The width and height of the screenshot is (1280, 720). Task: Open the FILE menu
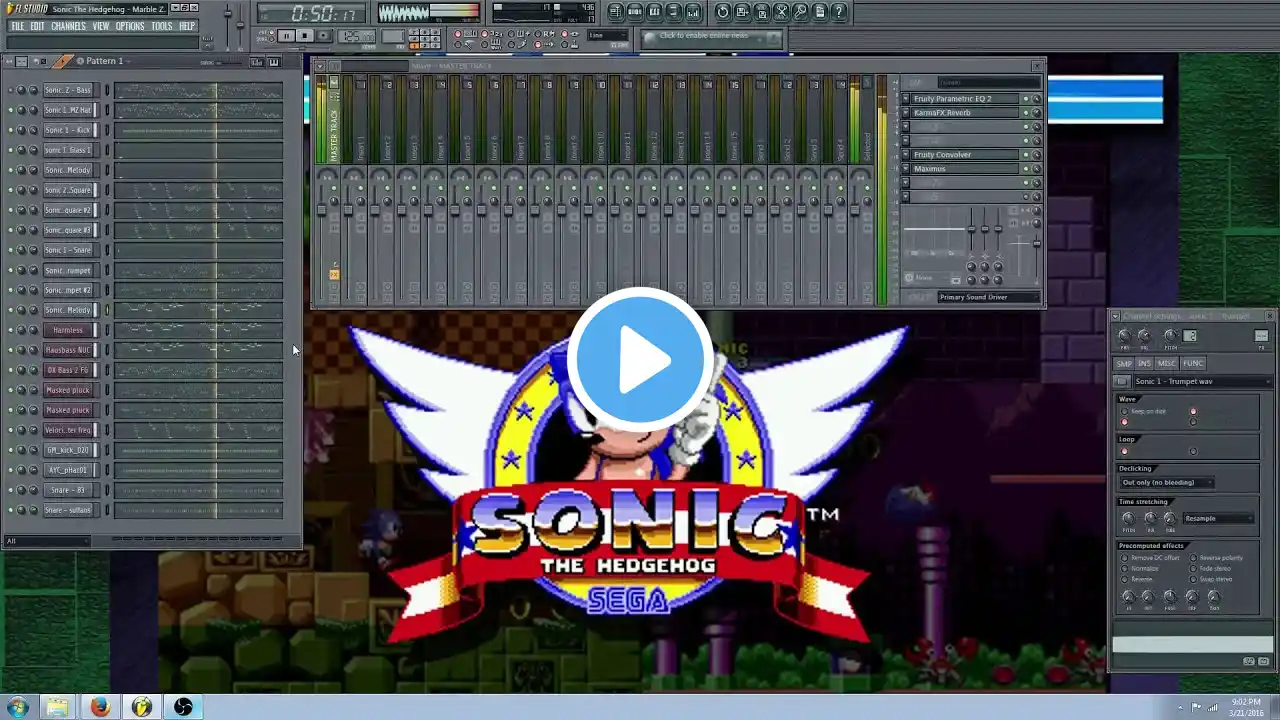(17, 26)
